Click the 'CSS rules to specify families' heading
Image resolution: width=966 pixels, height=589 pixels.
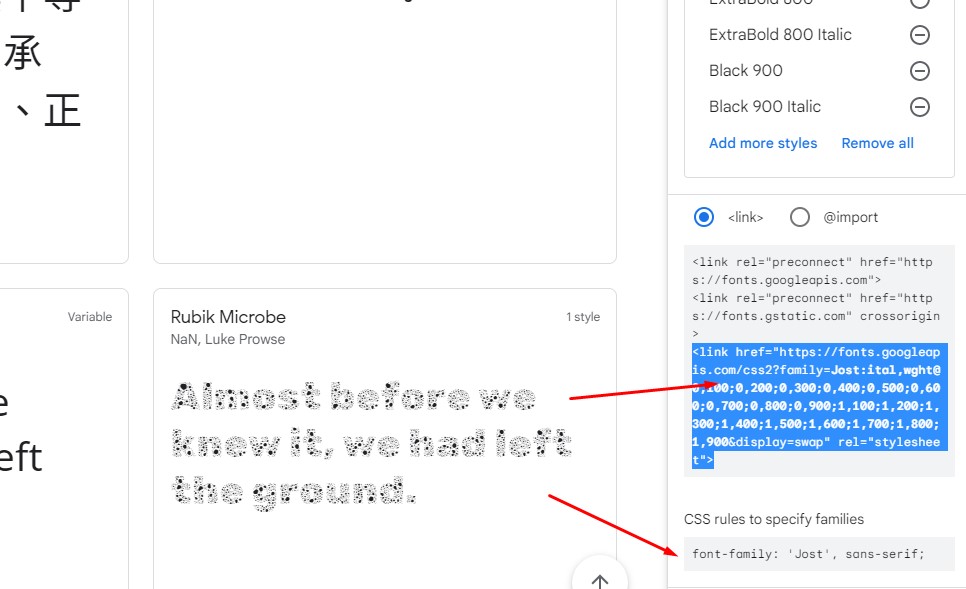pyautogui.click(x=774, y=519)
